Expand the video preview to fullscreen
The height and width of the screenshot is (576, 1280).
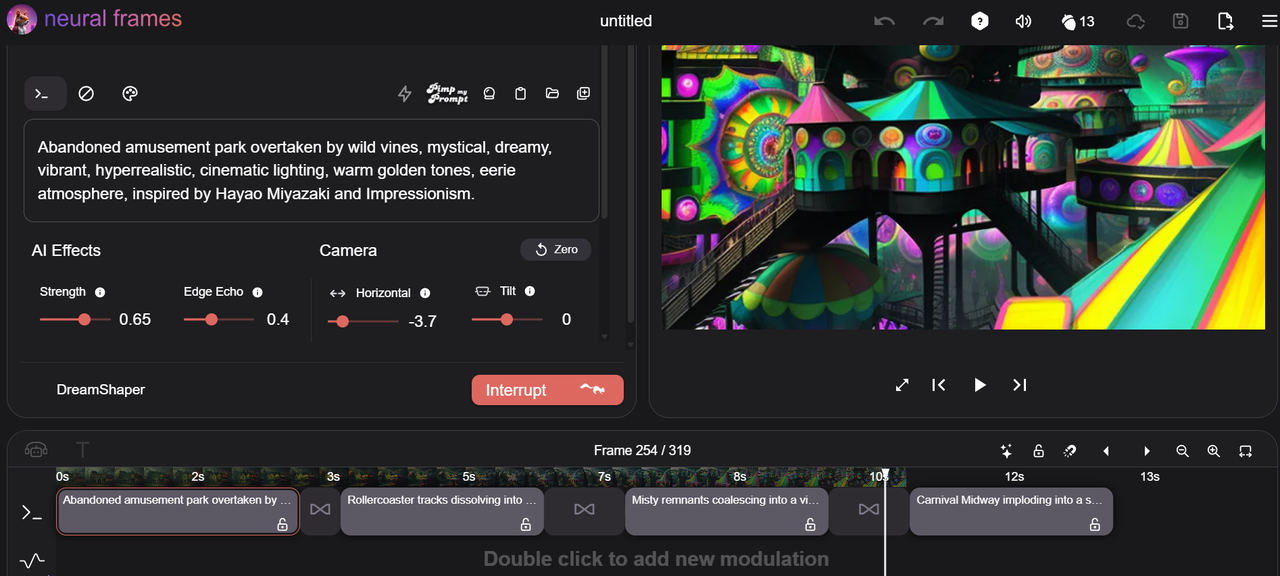pyautogui.click(x=901, y=385)
